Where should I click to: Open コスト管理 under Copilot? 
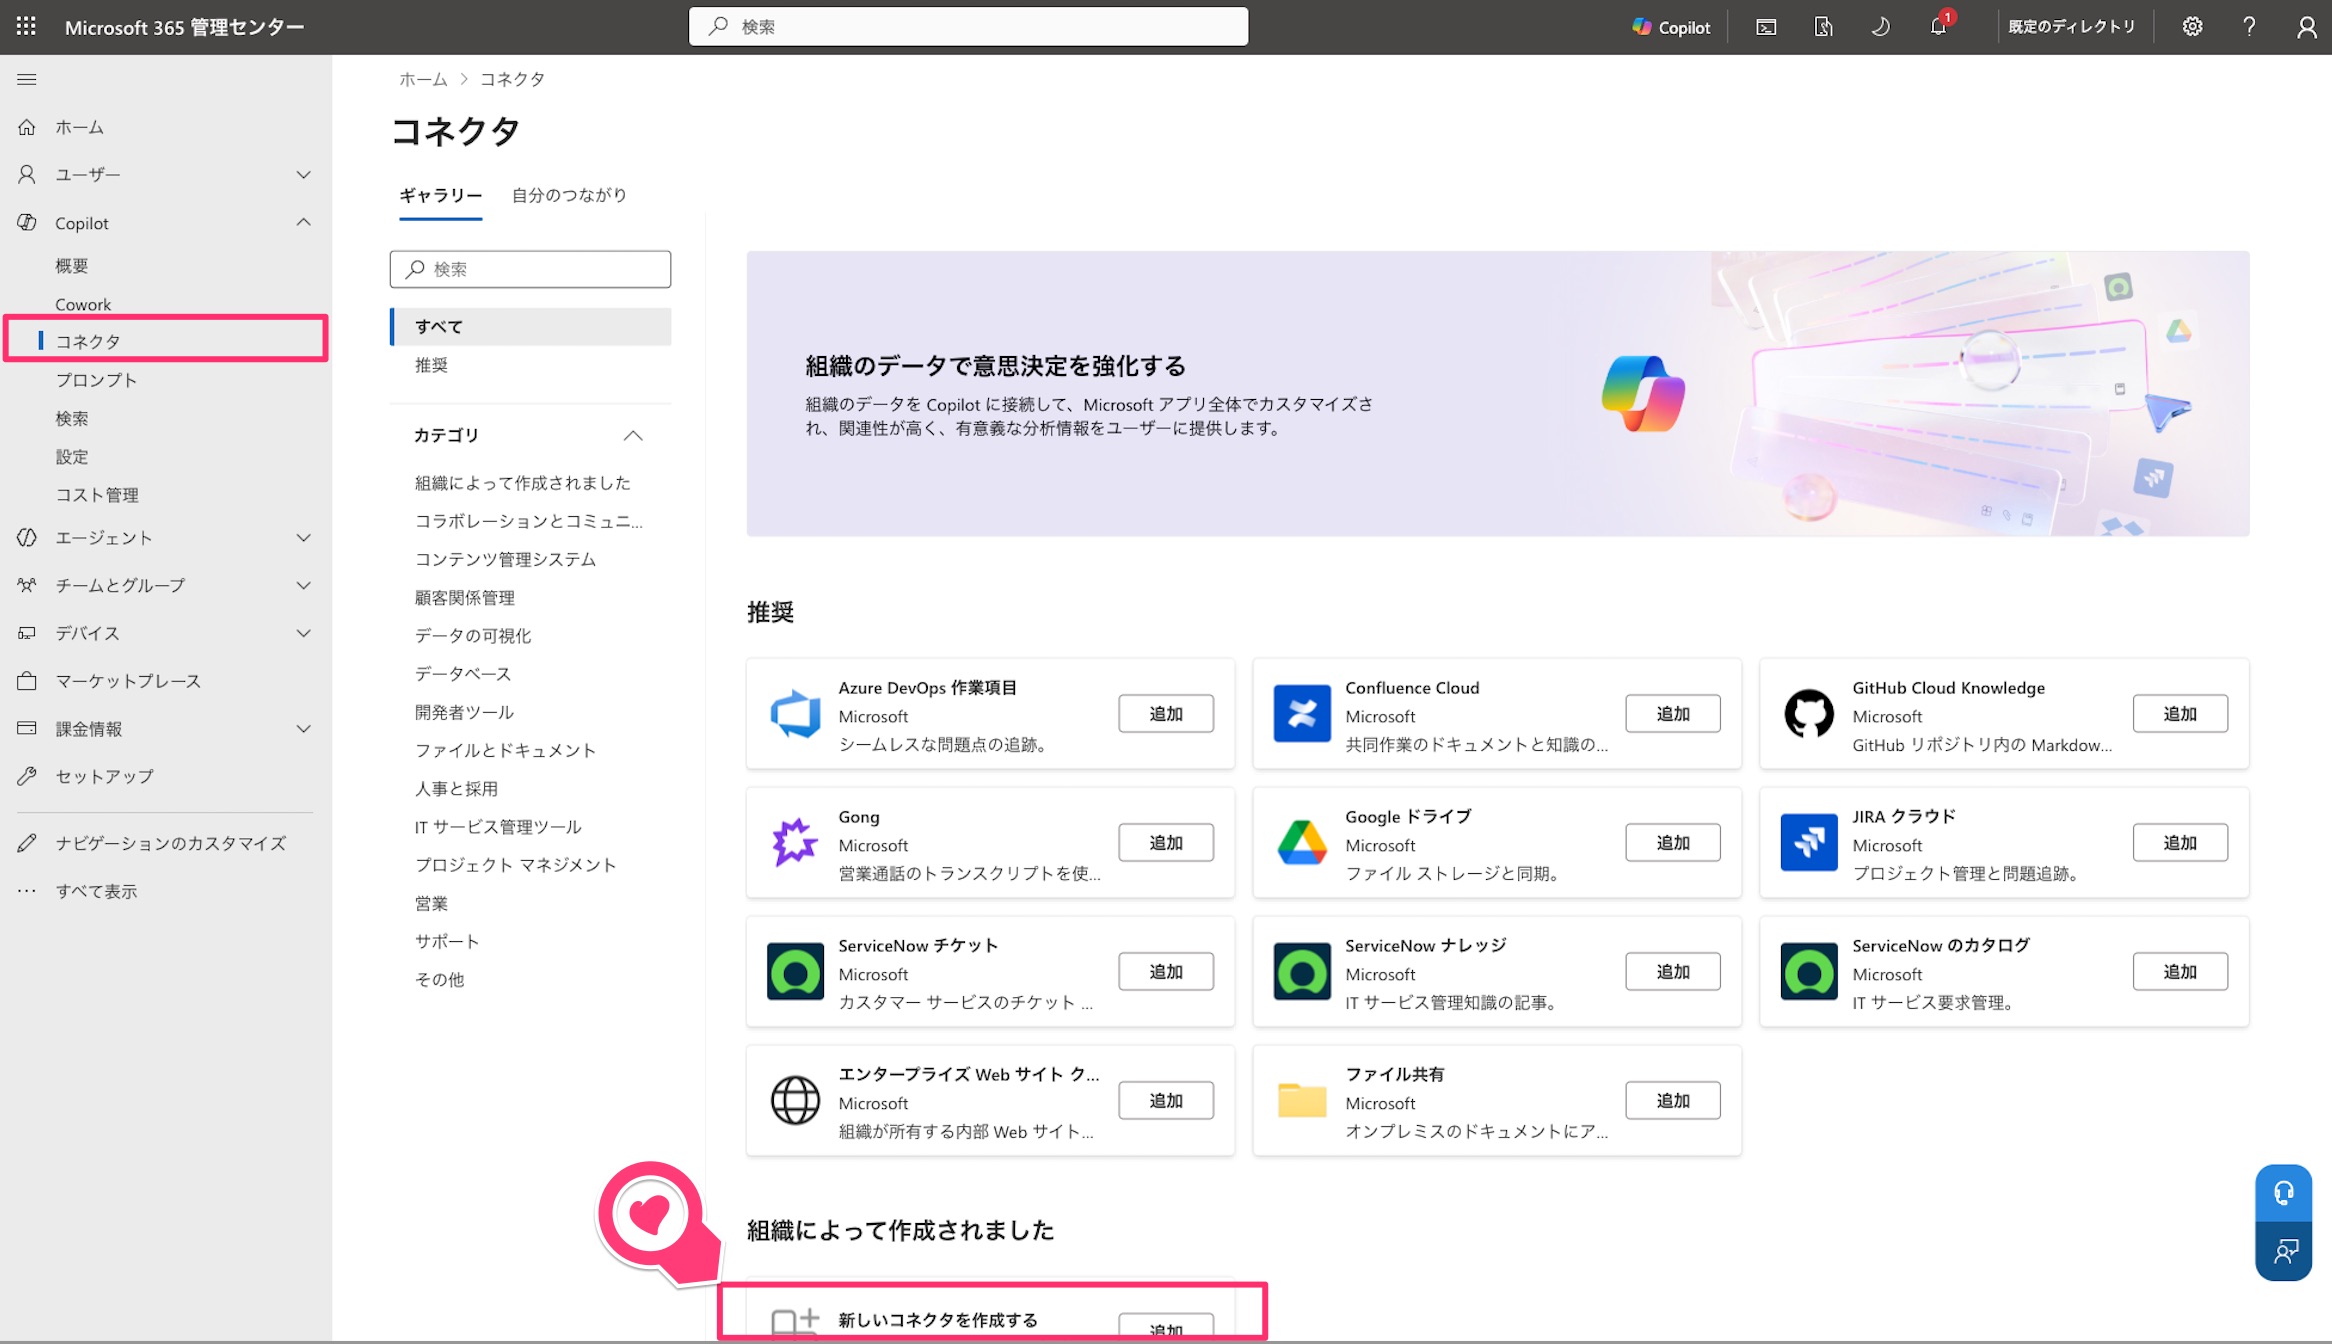click(x=97, y=495)
